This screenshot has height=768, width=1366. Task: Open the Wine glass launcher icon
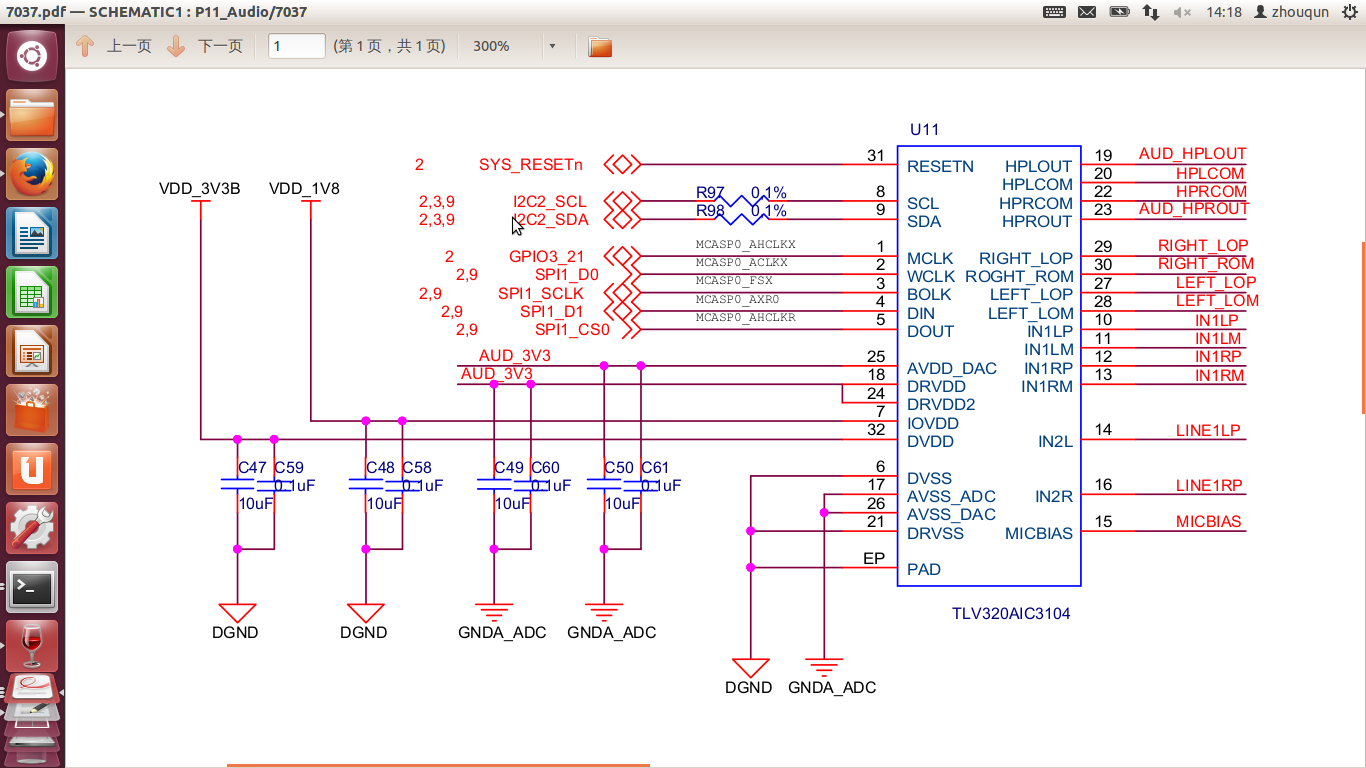click(x=32, y=644)
